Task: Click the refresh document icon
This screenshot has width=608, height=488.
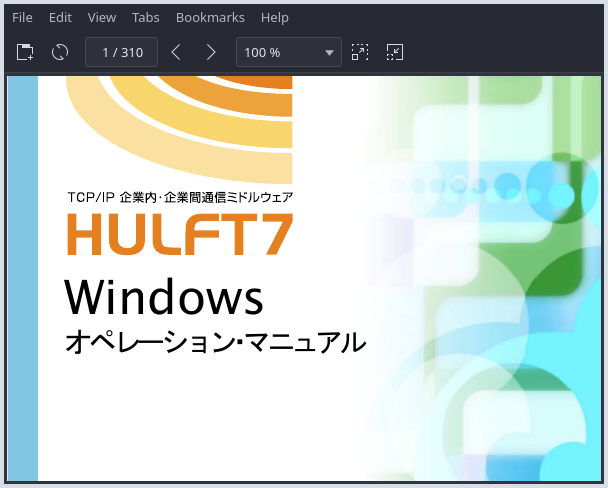Action: [60, 52]
